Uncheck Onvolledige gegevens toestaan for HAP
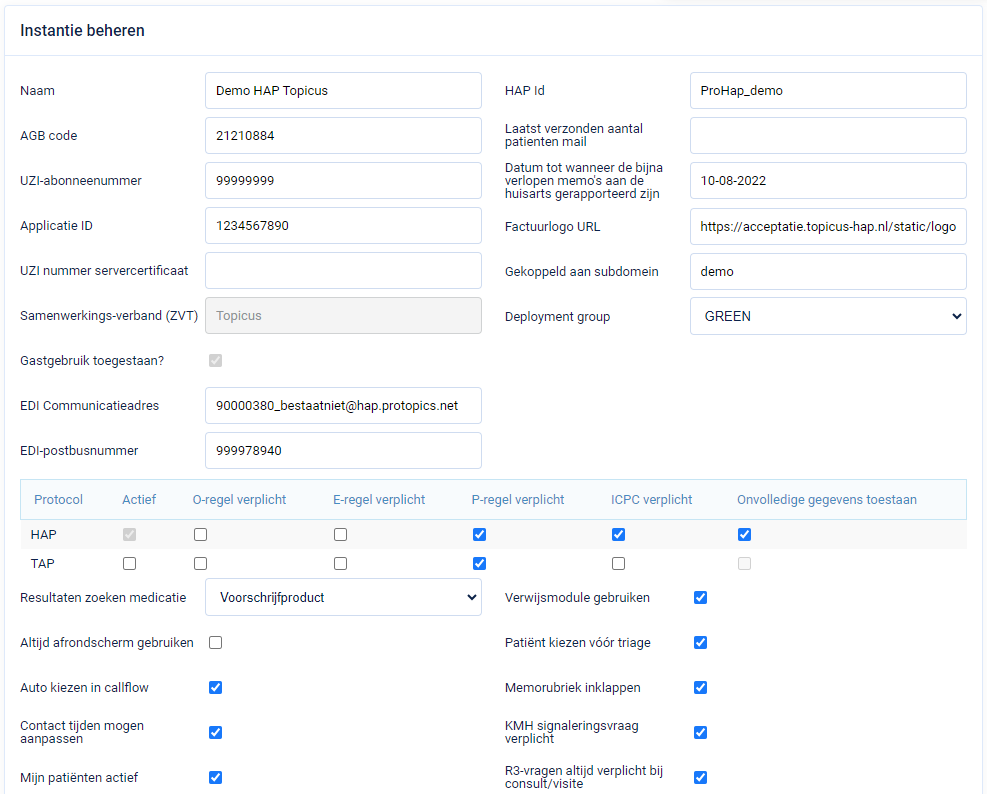987x794 pixels. 744,535
